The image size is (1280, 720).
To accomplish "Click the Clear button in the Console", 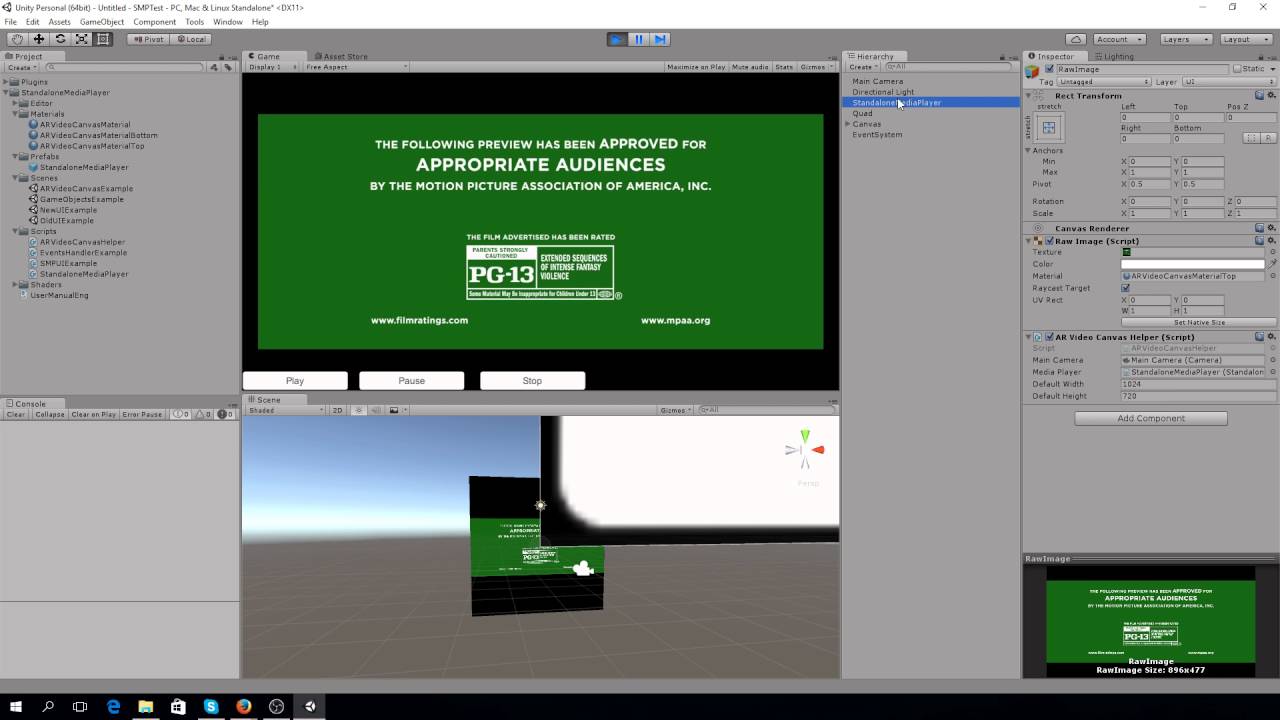I will (16, 414).
